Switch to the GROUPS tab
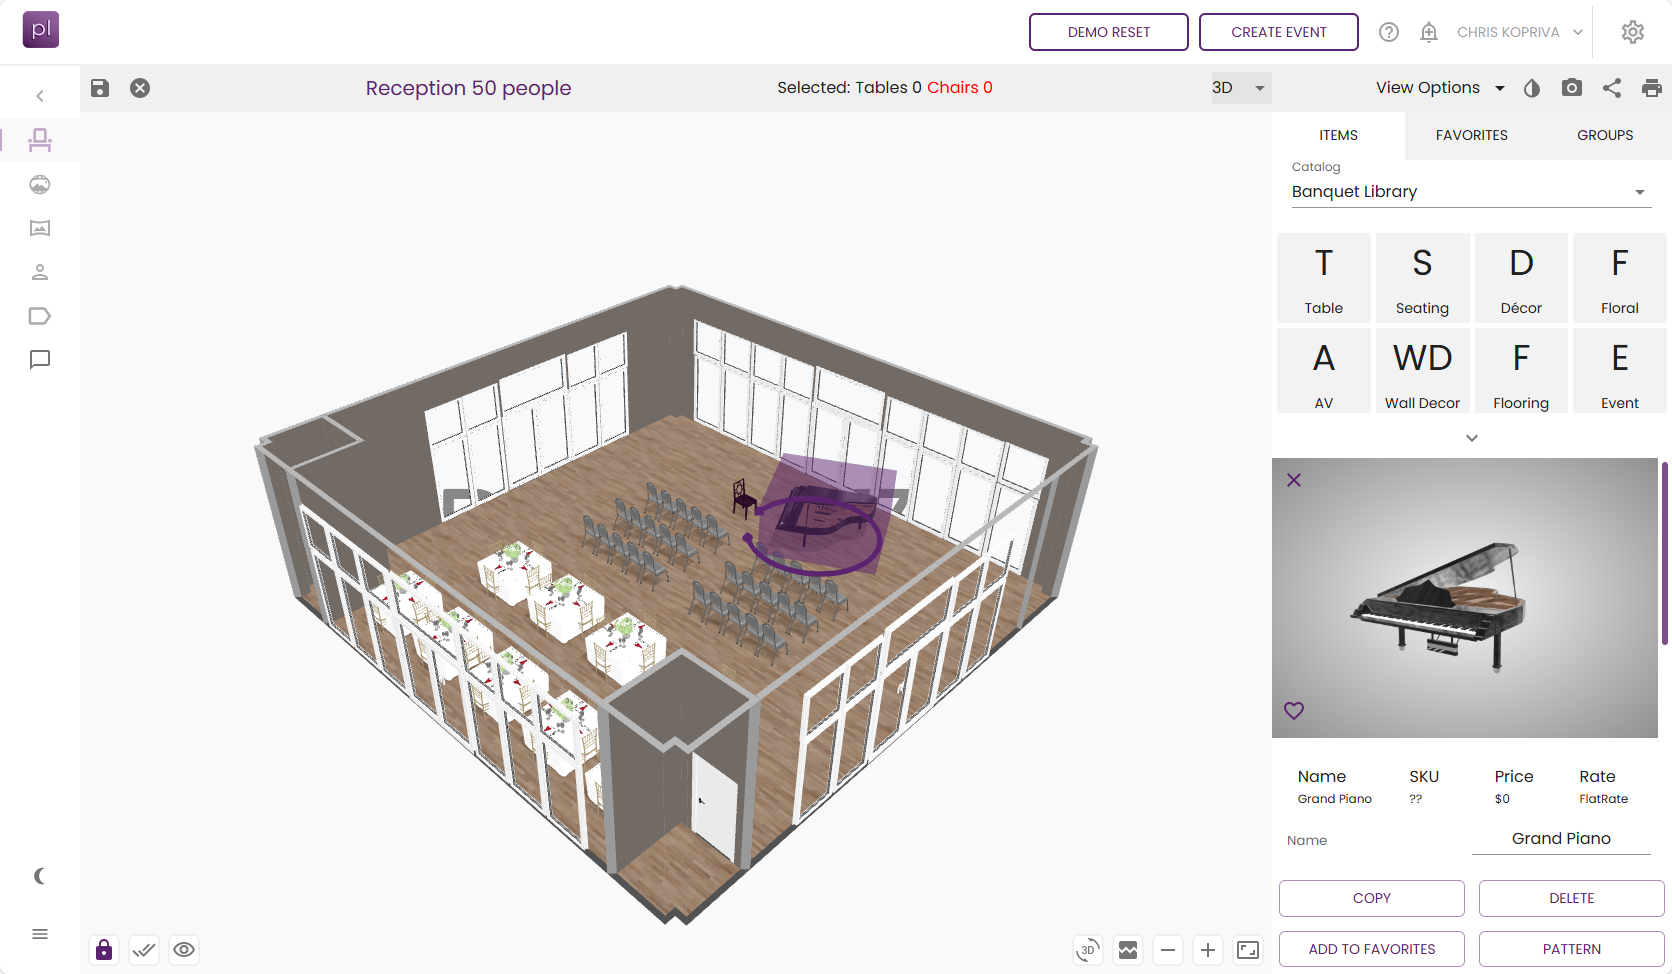The height and width of the screenshot is (974, 1672). (x=1604, y=135)
